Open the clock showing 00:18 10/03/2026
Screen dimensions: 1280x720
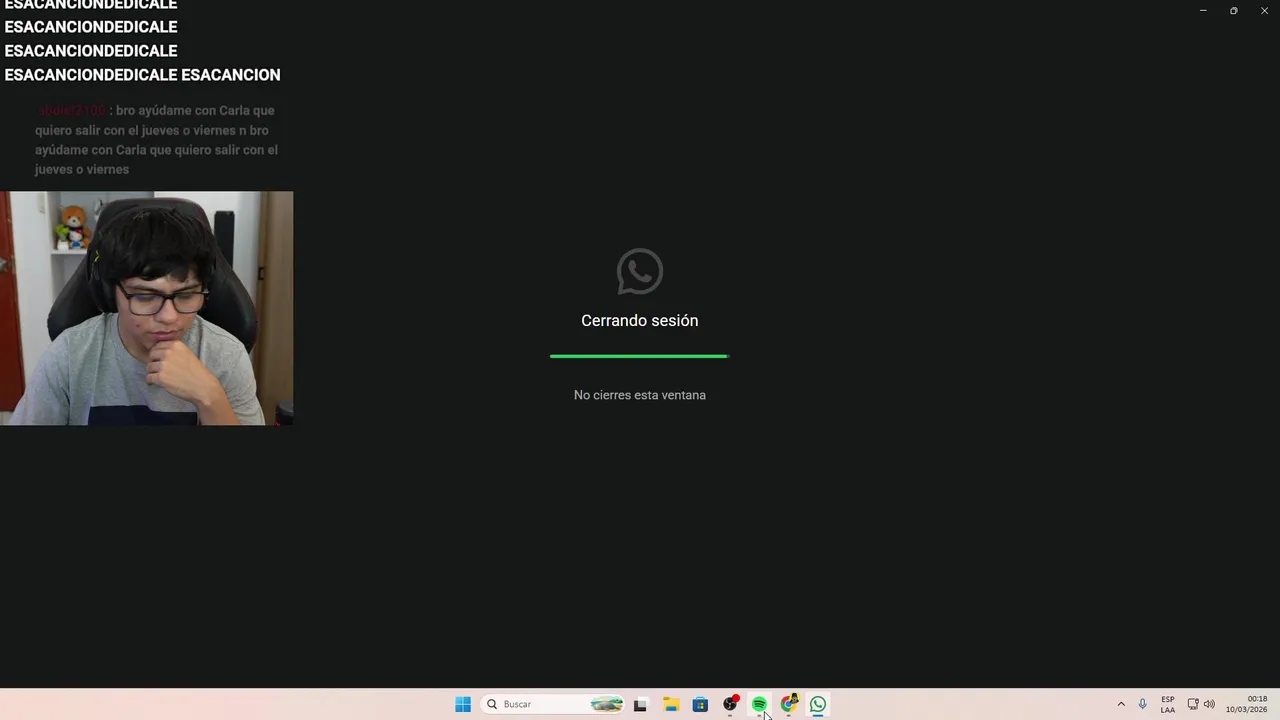pyautogui.click(x=1247, y=704)
